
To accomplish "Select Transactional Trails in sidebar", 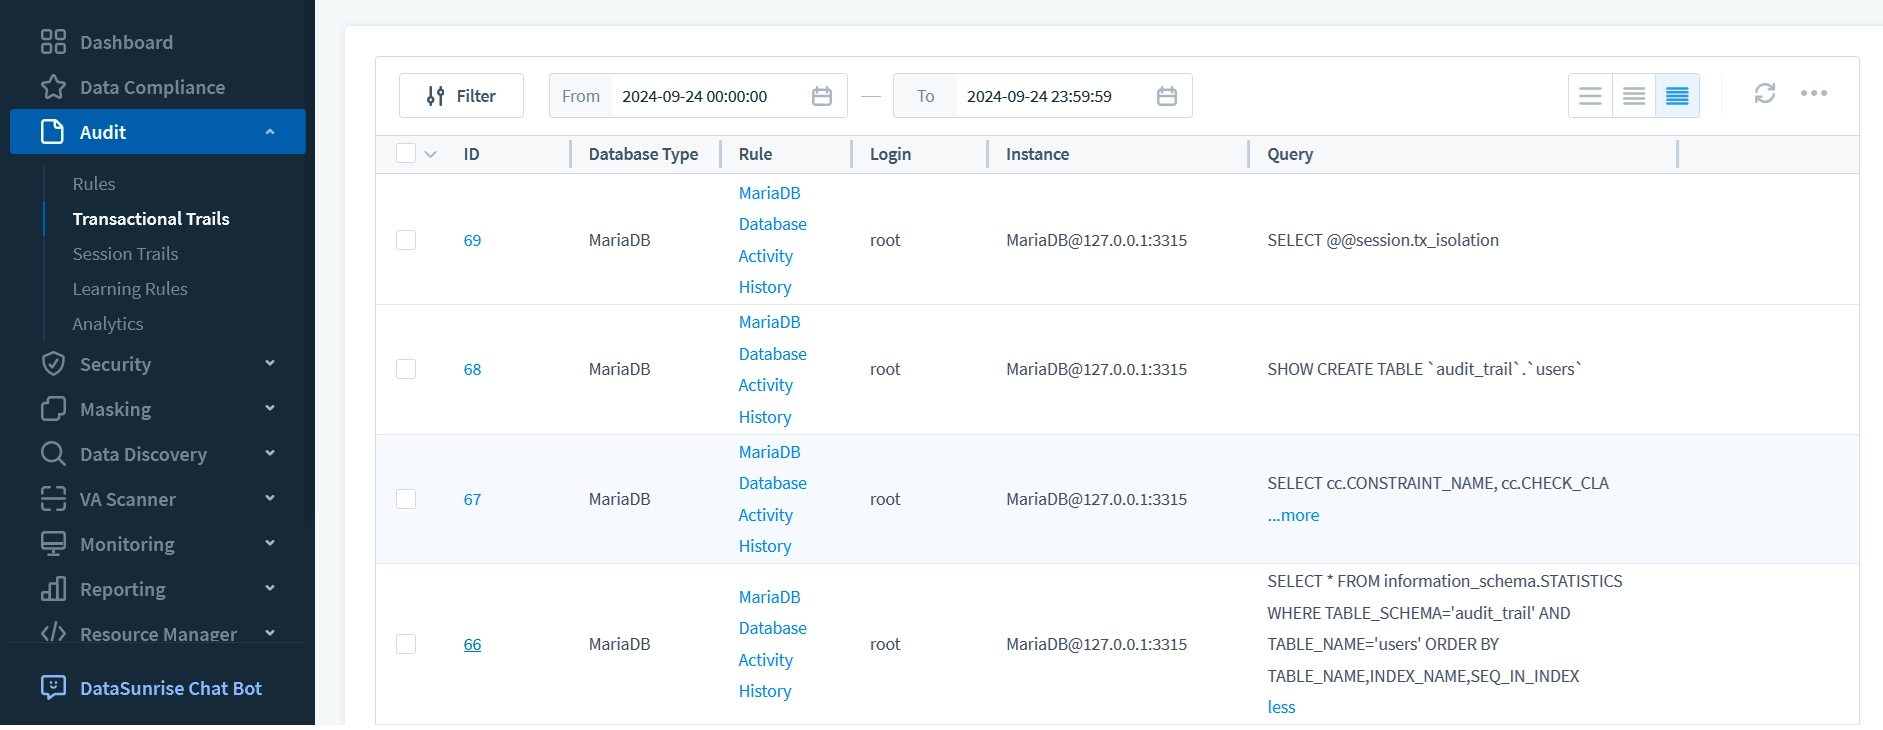I will [x=151, y=219].
